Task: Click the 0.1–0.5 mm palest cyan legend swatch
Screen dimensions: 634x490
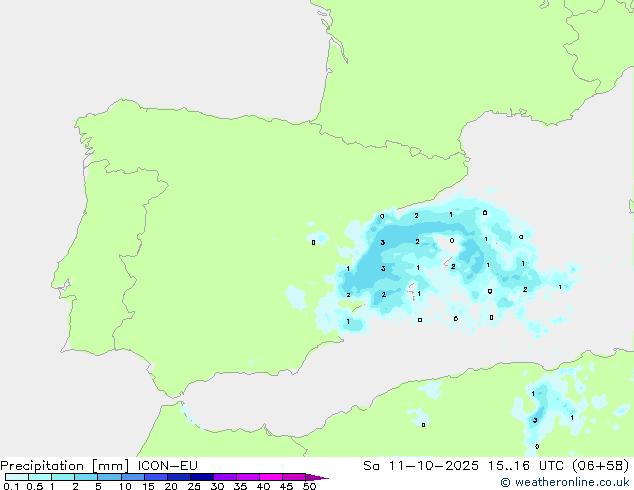Action: pos(17,477)
